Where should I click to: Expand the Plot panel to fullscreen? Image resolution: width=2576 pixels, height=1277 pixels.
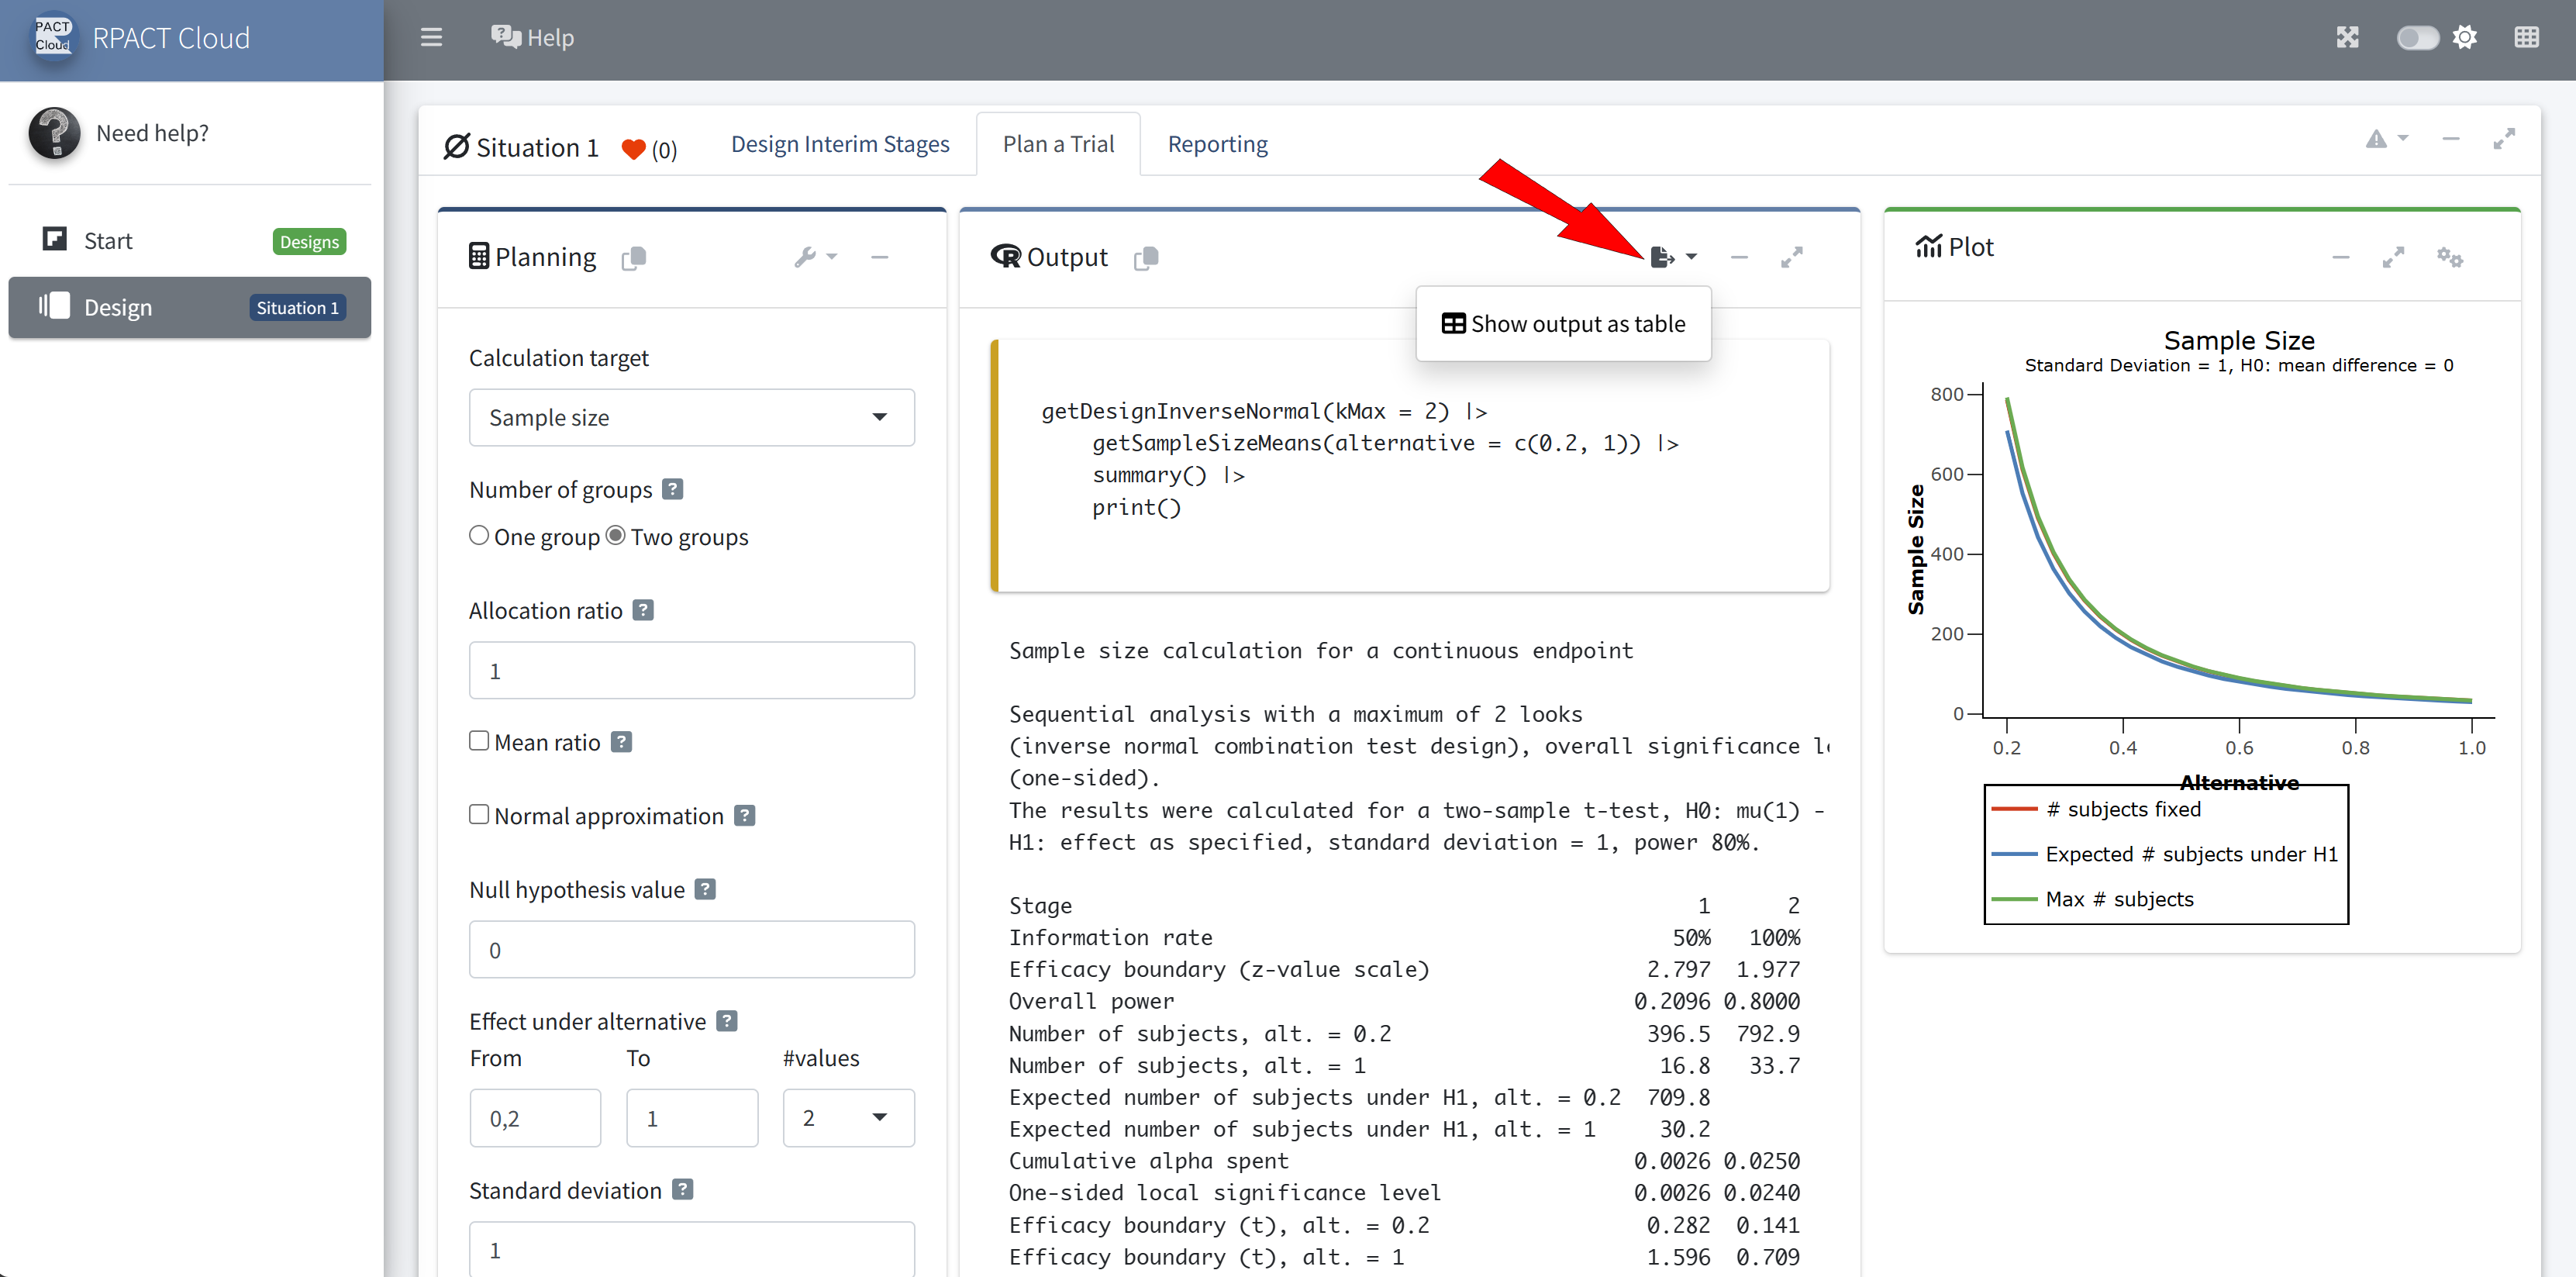2393,257
